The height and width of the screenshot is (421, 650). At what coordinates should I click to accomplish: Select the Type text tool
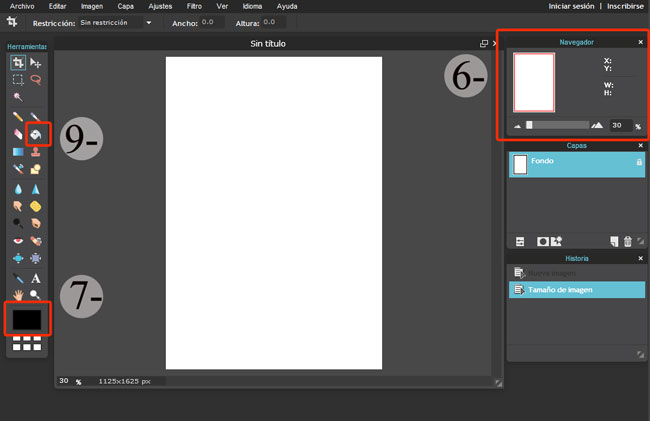[36, 278]
